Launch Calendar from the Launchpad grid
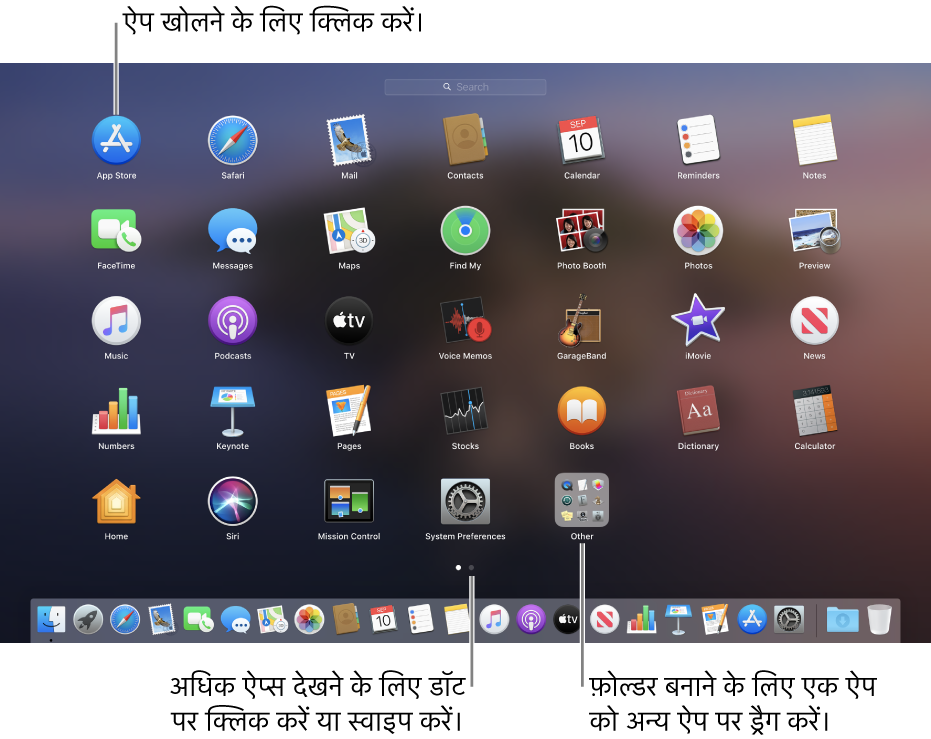Image resolution: width=931 pixels, height=739 pixels. [x=582, y=140]
